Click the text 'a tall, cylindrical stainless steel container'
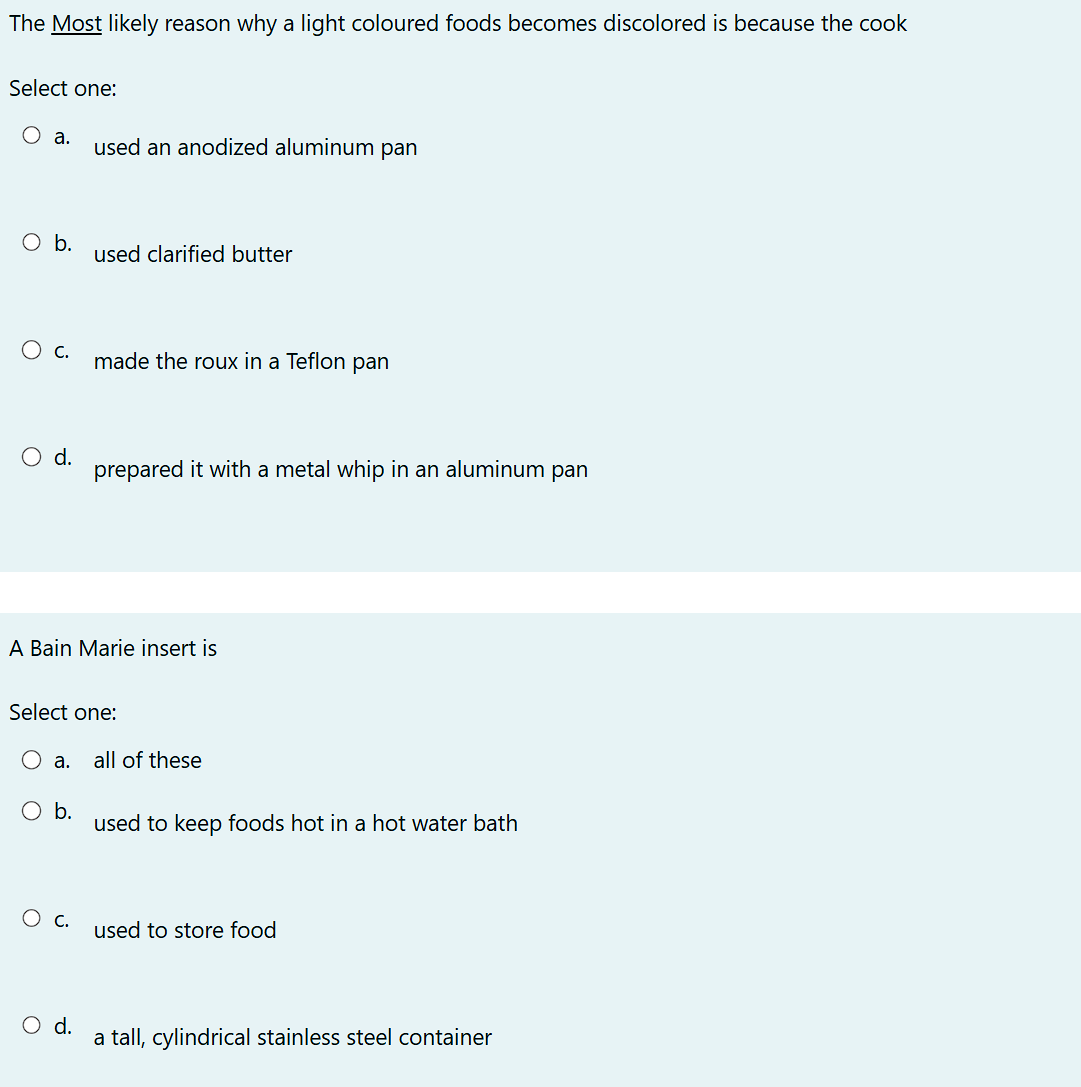Image resolution: width=1081 pixels, height=1087 pixels. tap(293, 1038)
